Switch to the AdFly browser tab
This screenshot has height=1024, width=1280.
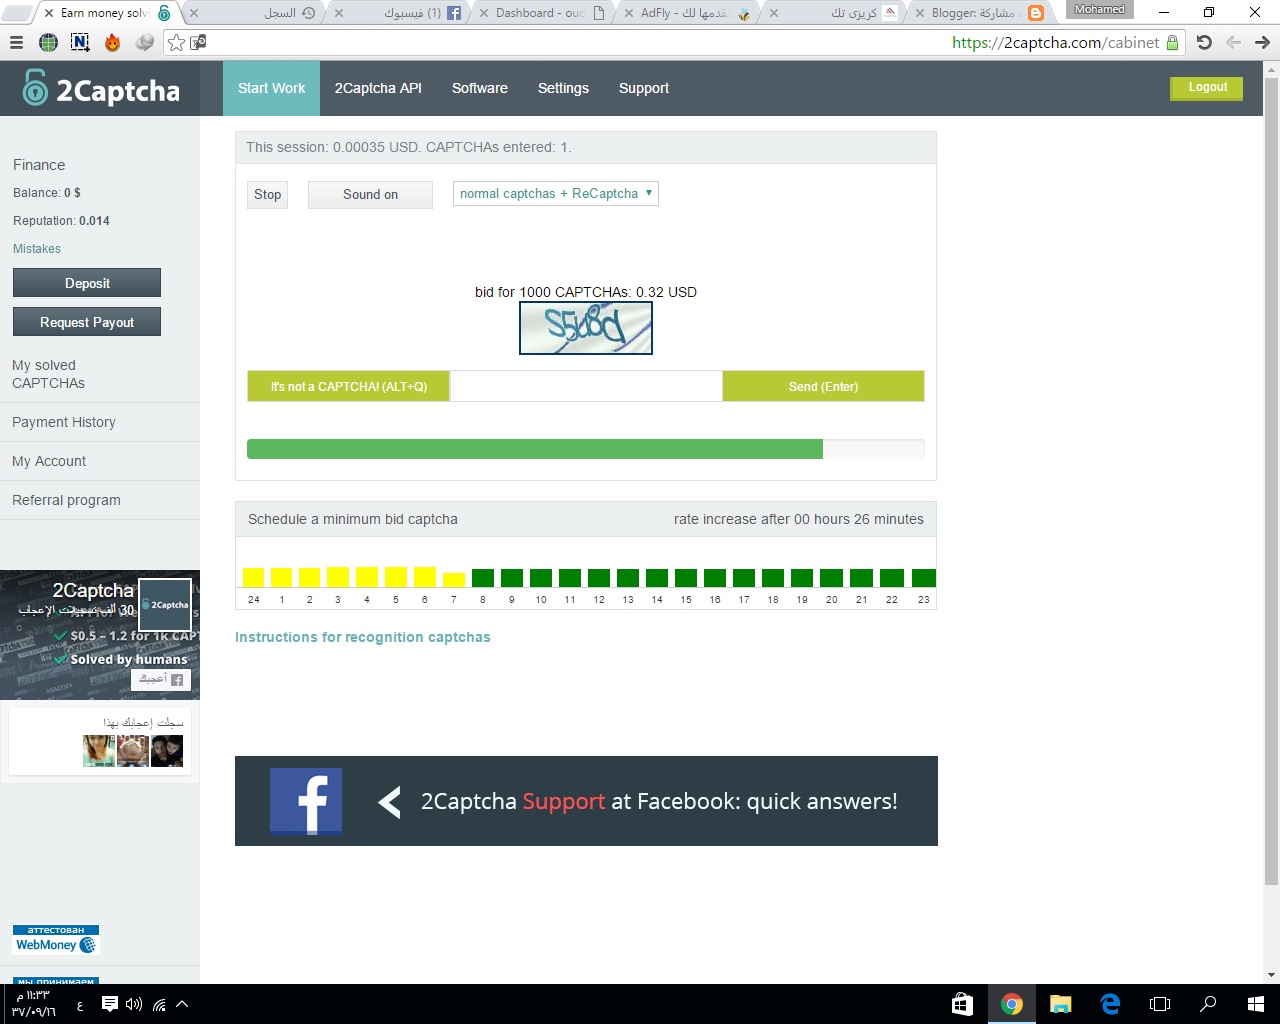point(686,13)
